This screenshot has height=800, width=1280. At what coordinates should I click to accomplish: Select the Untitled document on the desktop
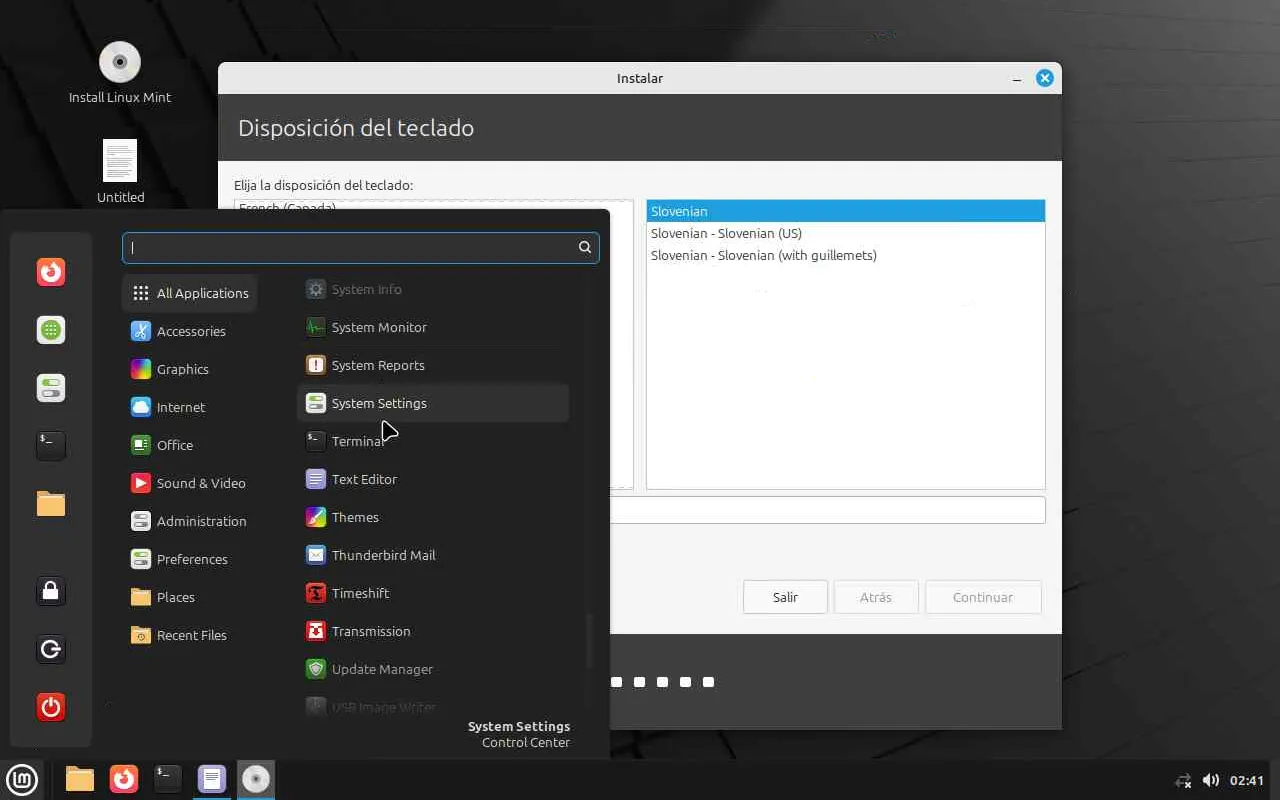pos(120,172)
